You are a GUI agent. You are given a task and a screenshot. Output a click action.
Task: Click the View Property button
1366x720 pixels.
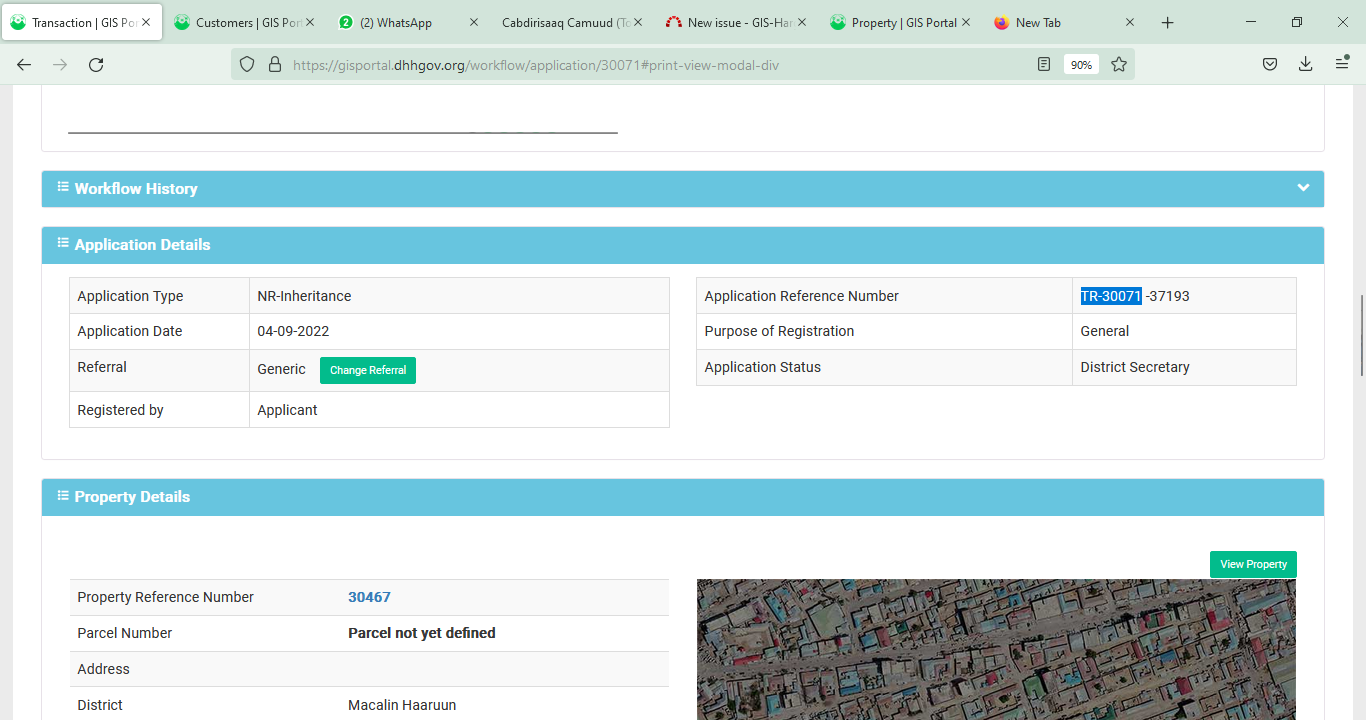1253,564
